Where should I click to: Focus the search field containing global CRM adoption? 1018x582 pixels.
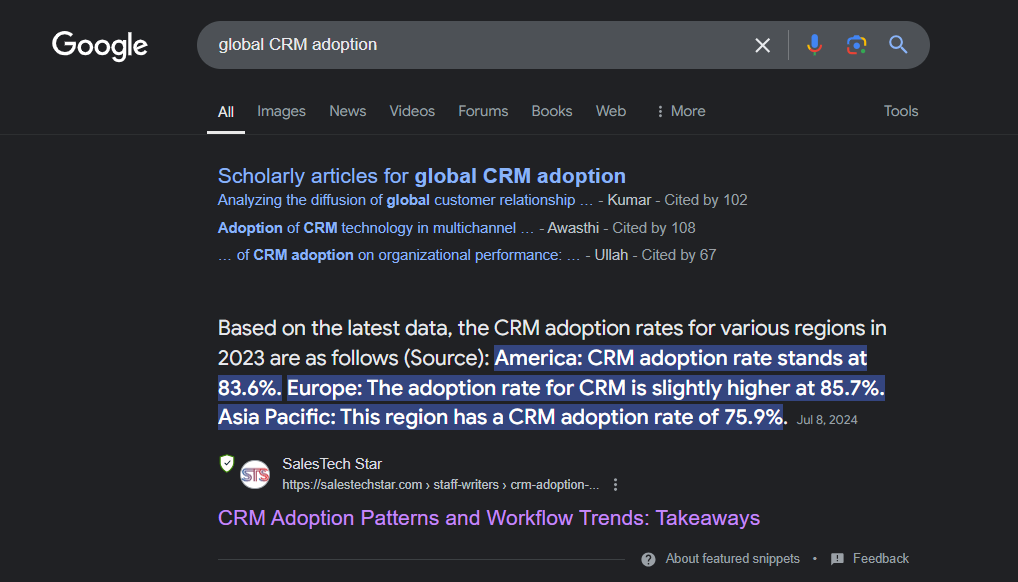[x=480, y=45]
